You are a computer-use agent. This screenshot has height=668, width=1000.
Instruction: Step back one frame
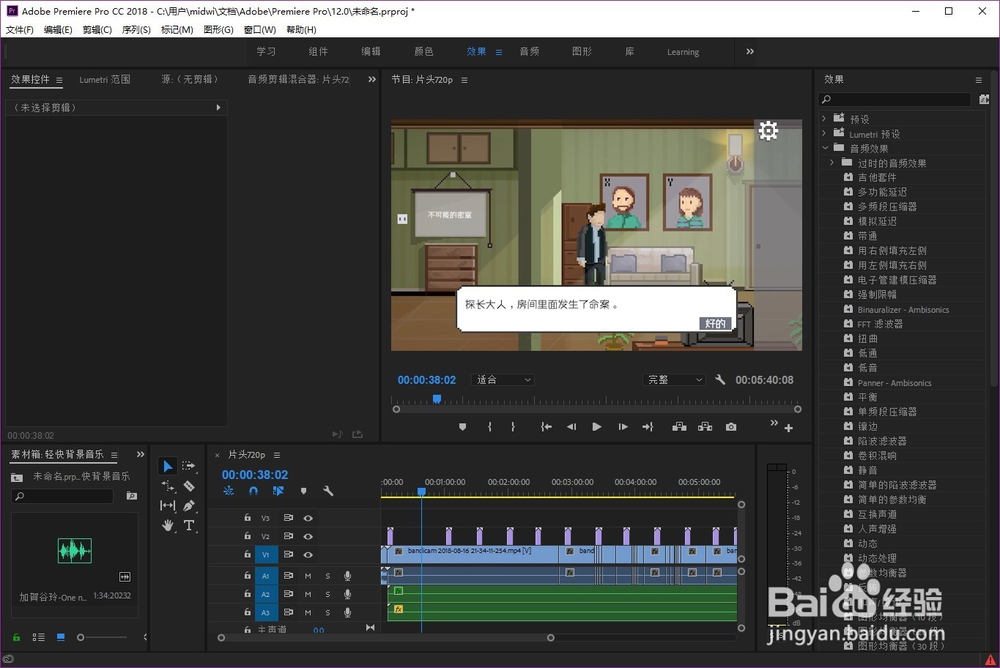[x=571, y=427]
